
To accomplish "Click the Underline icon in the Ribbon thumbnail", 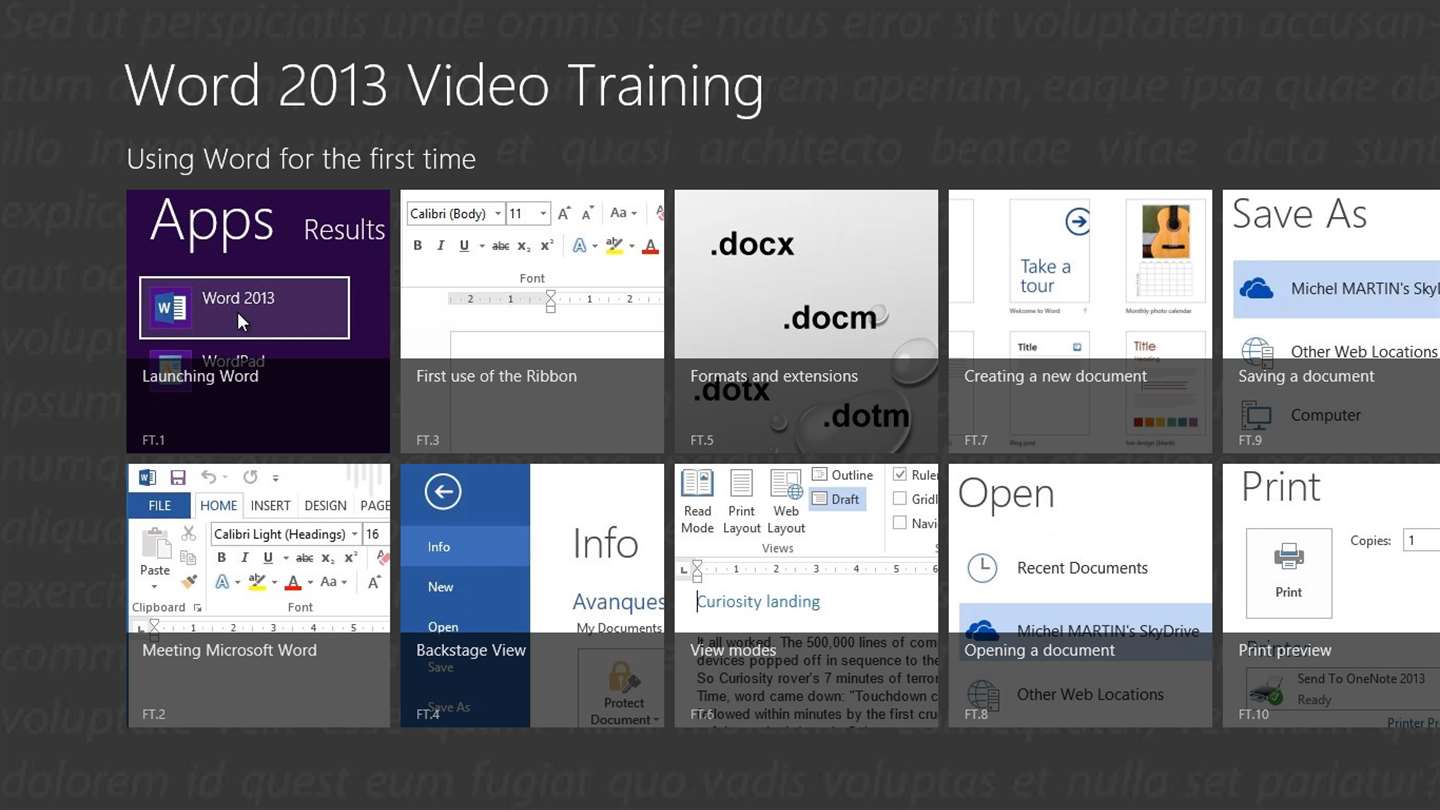I will tap(464, 246).
